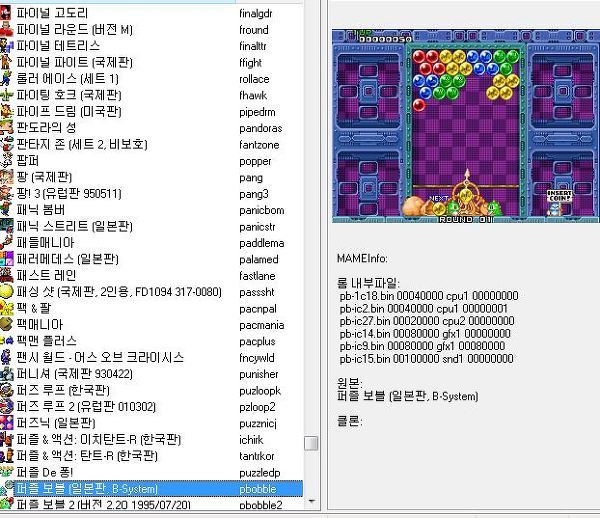Click the Puzzle Bobble screenshot preview
Screen dimensions: 600x518
(466, 126)
